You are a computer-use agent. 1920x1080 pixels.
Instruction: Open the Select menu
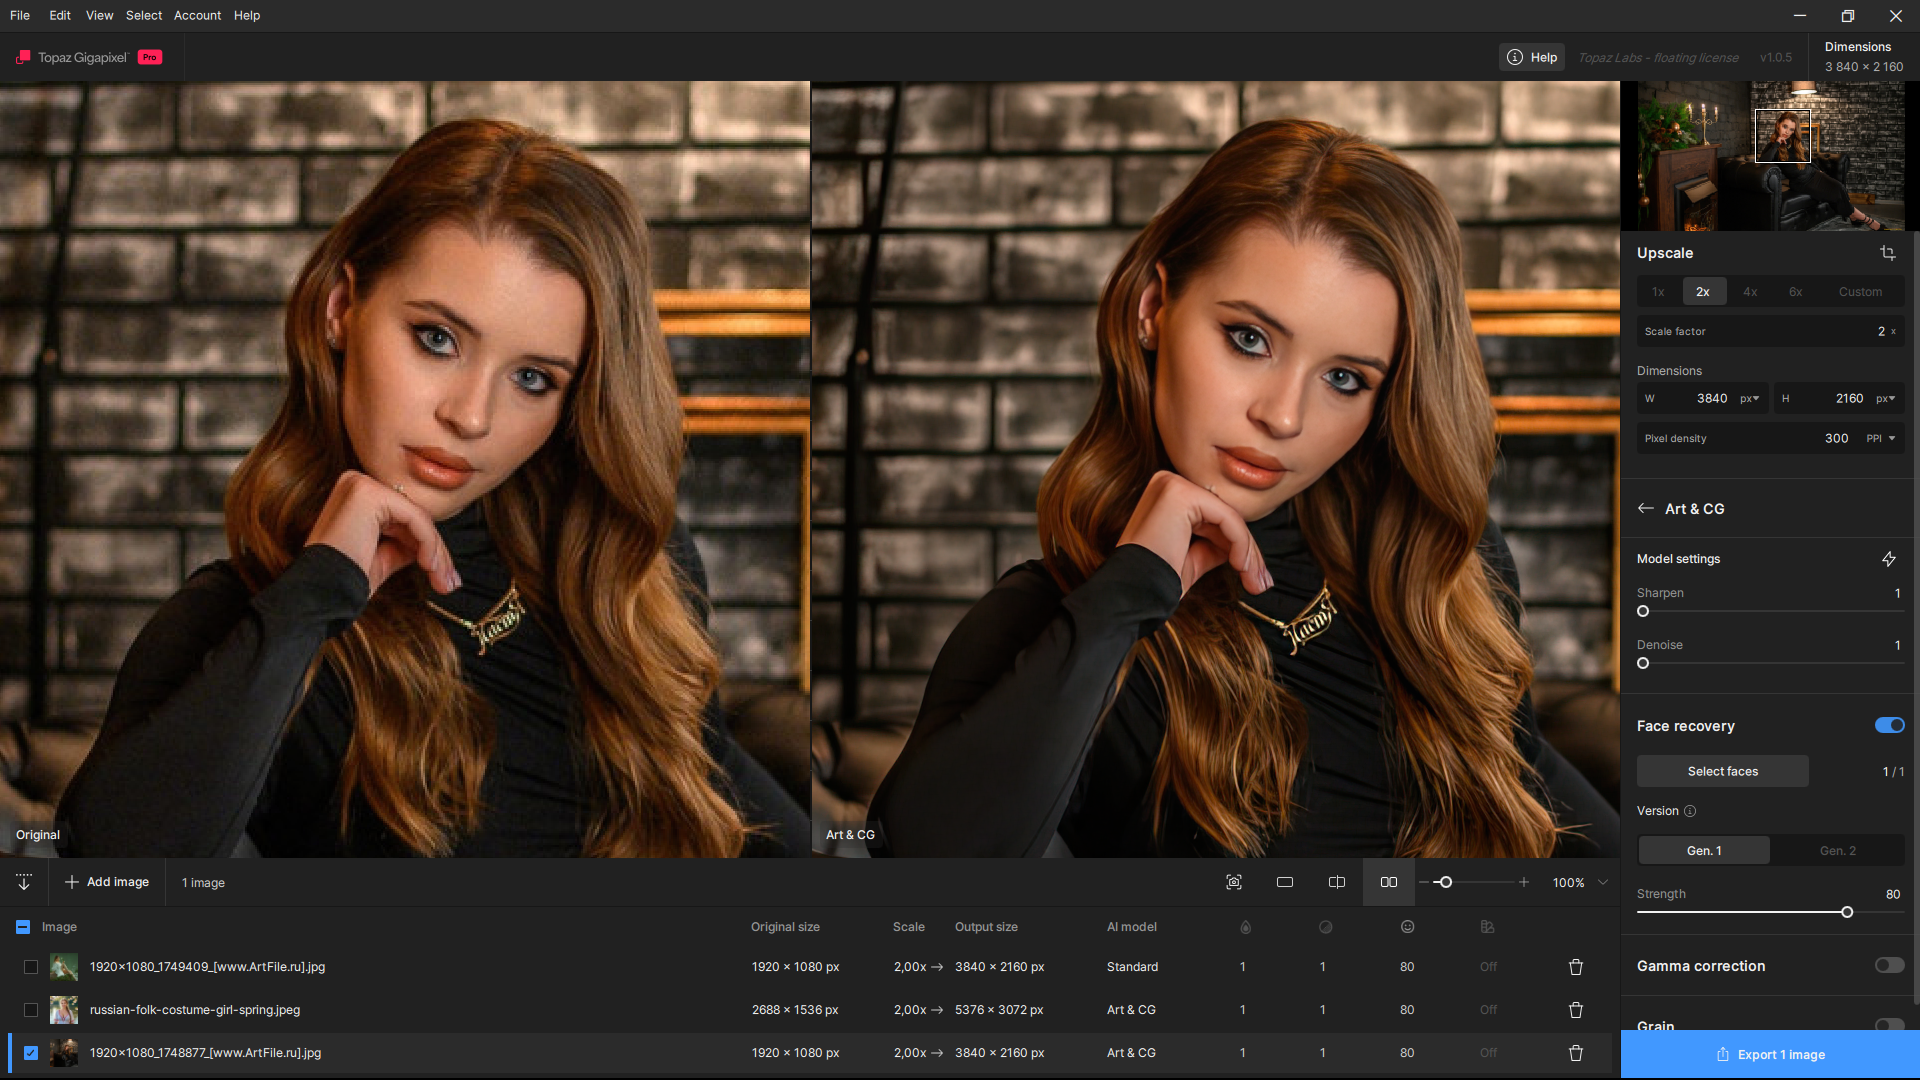coord(143,15)
